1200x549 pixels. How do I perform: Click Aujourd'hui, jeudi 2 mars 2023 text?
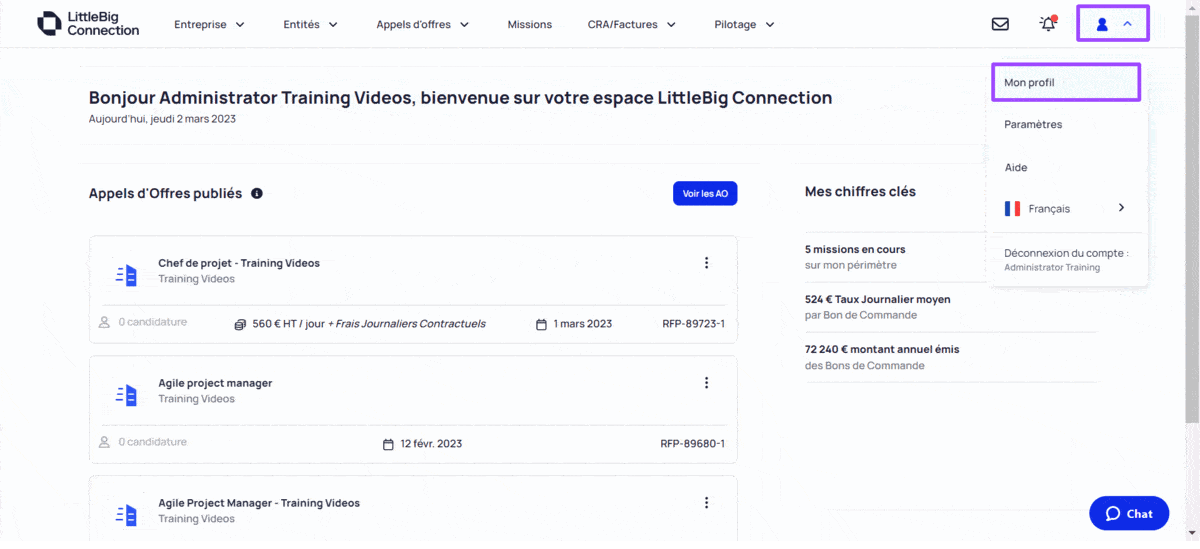pos(162,119)
